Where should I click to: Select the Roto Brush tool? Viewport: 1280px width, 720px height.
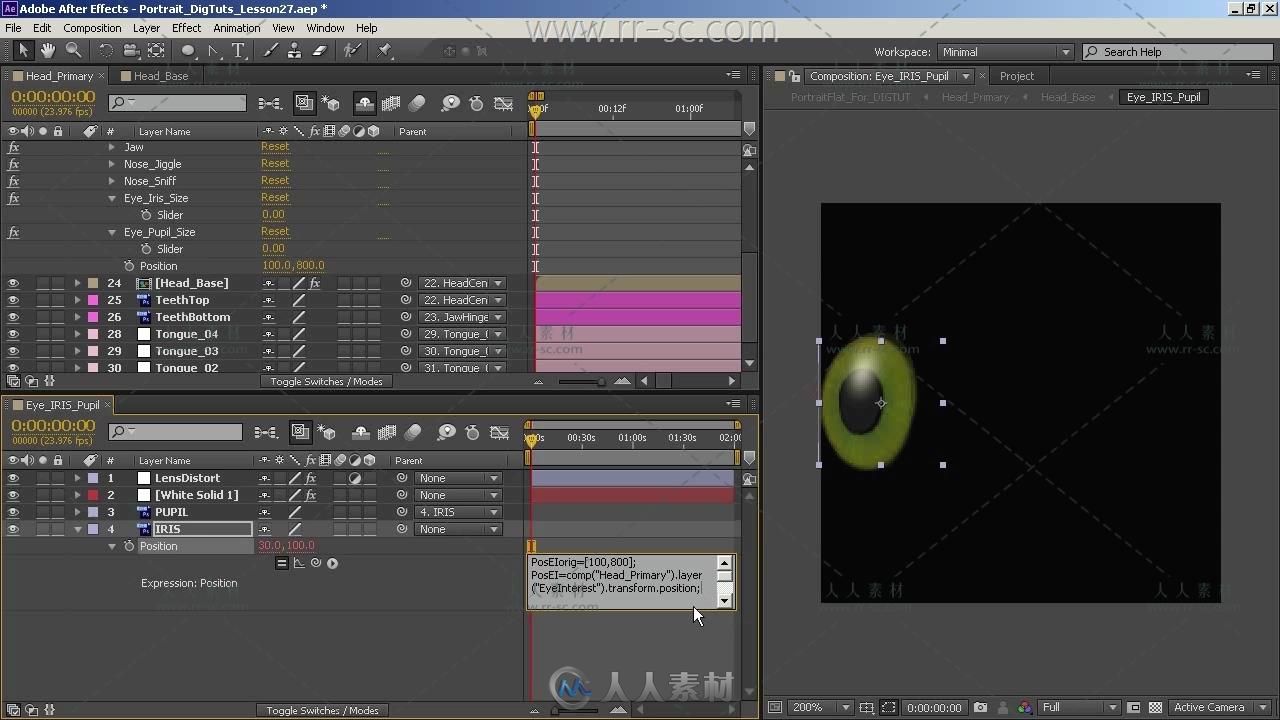[352, 51]
